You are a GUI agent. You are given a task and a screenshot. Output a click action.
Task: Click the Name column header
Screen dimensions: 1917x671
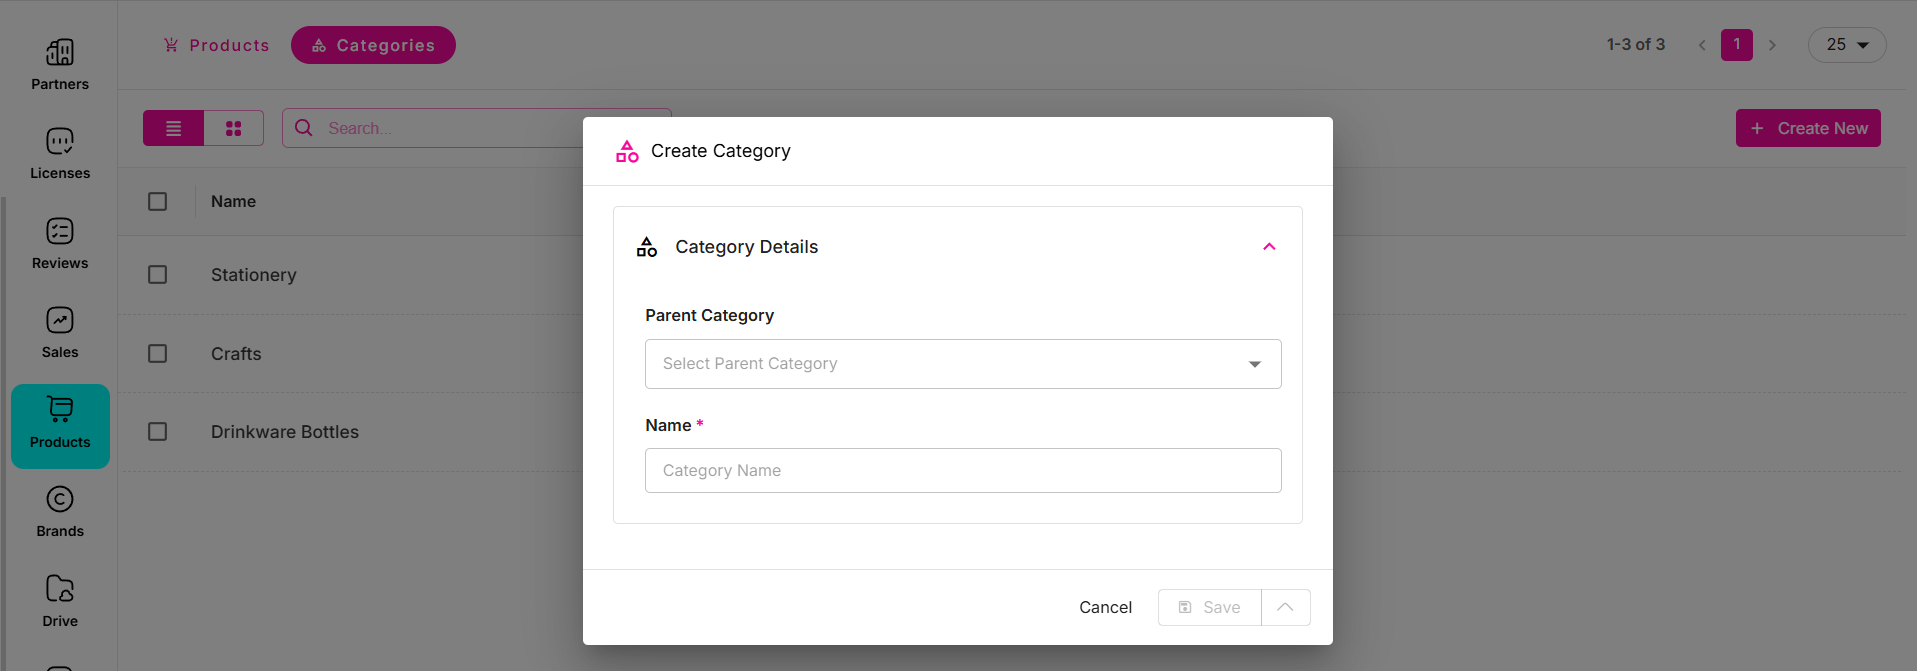tap(233, 201)
